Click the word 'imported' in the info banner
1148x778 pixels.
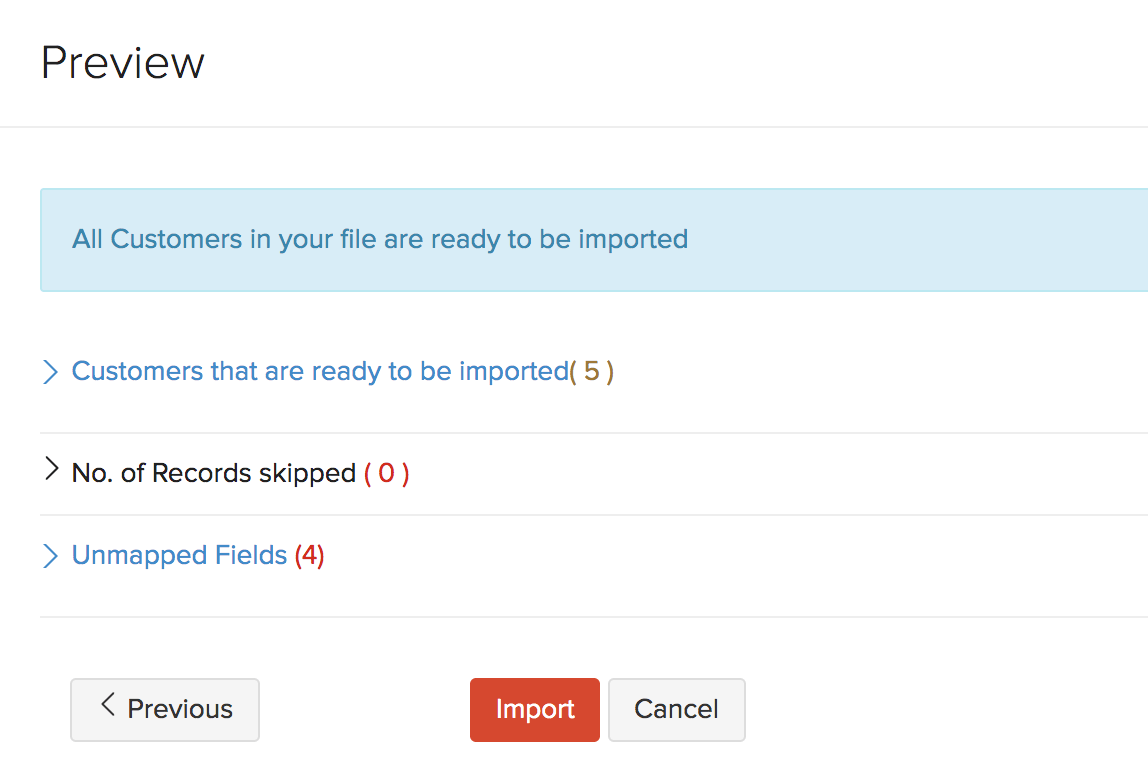coord(633,240)
